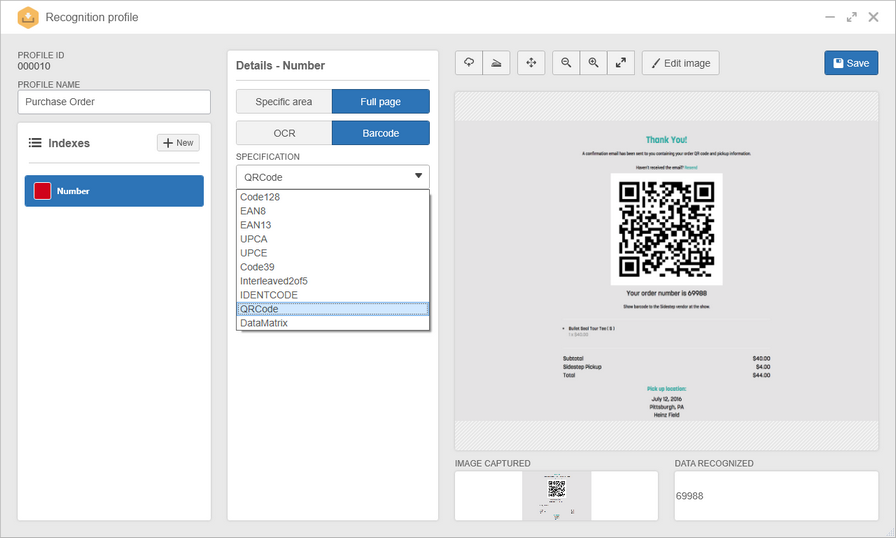
Task: Open the Edit image tool
Action: tap(681, 63)
